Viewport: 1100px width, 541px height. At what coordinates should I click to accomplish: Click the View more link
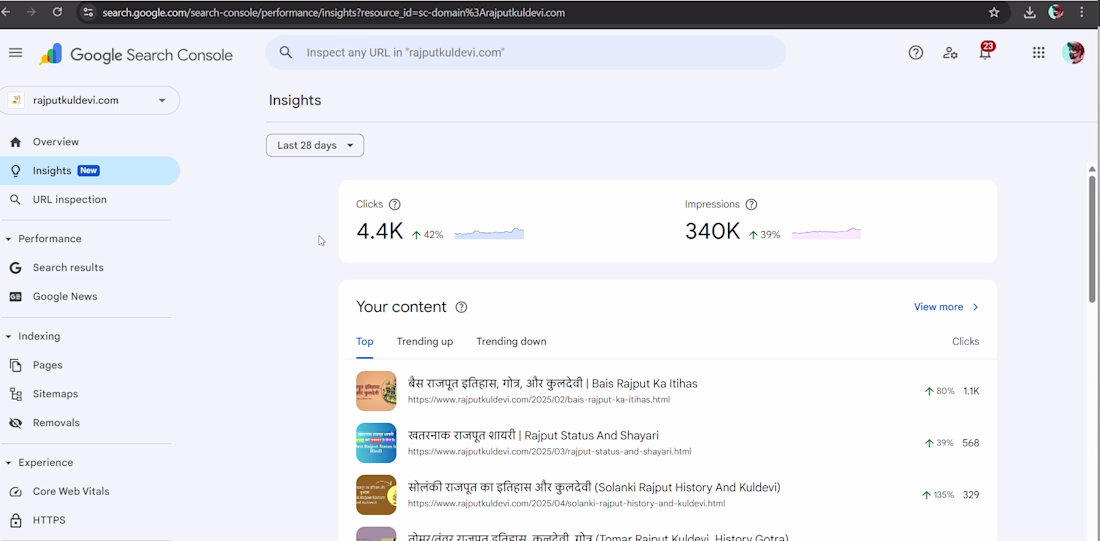pos(939,307)
